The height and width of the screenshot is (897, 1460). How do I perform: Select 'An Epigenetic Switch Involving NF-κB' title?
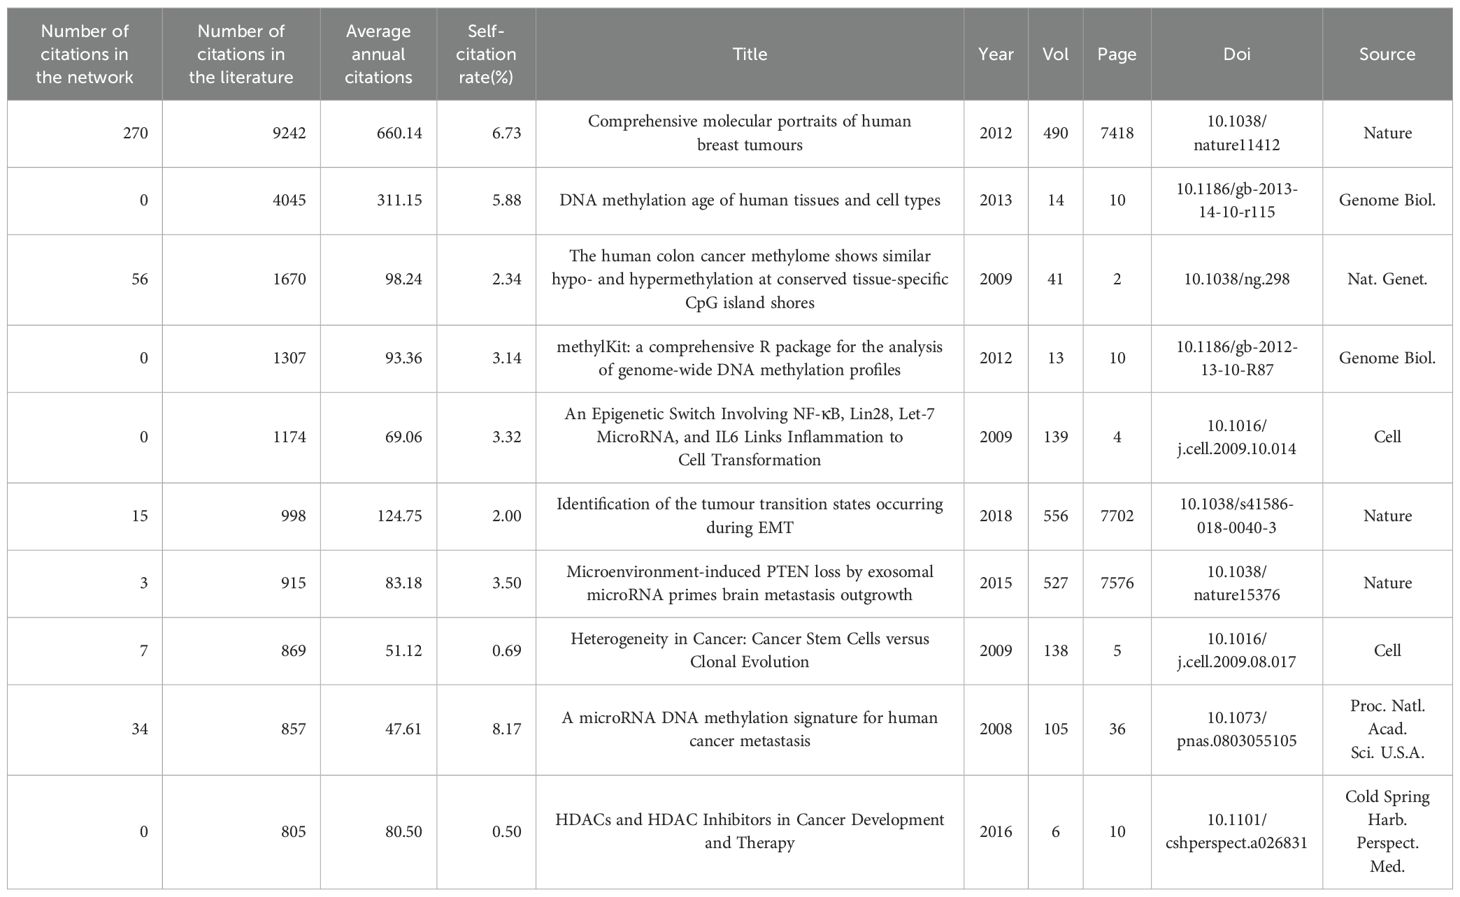click(750, 437)
